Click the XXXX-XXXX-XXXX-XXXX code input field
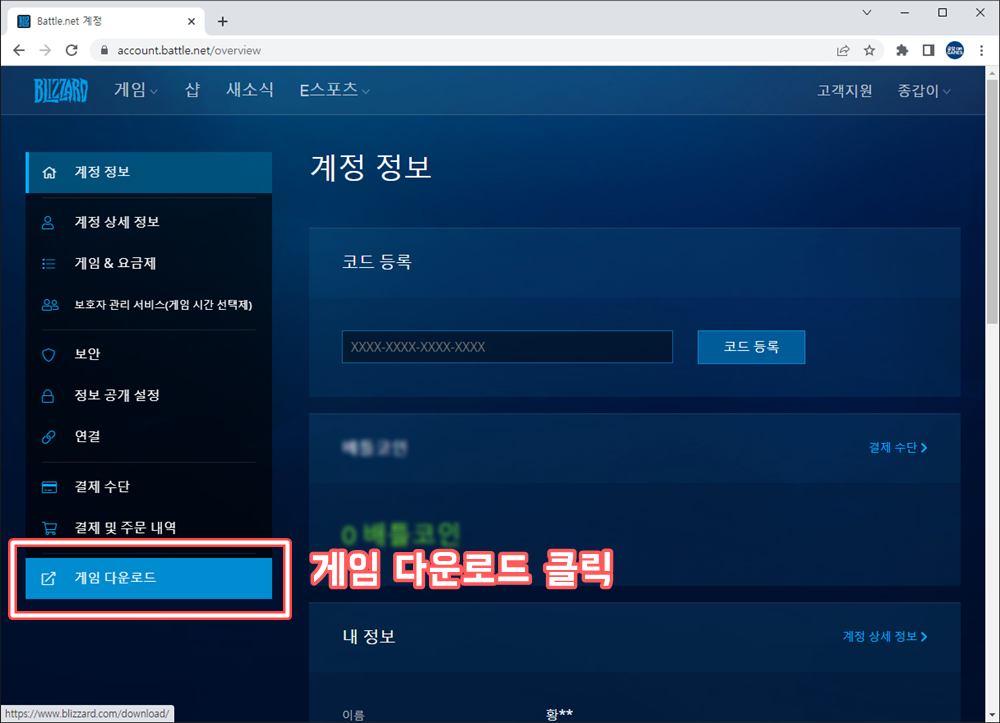 click(507, 347)
